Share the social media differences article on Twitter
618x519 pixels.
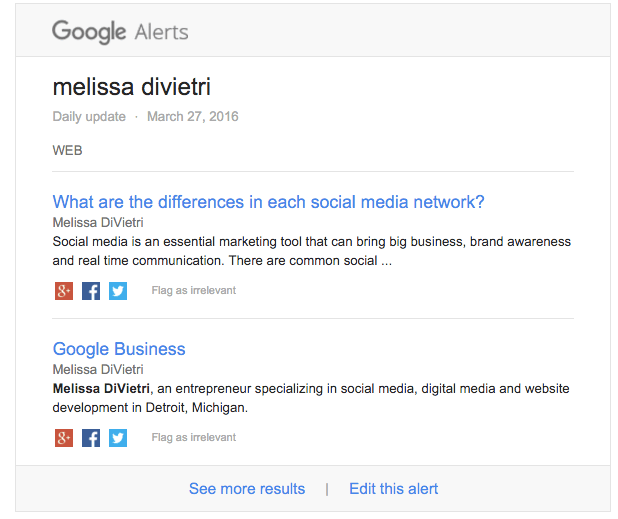click(x=118, y=291)
